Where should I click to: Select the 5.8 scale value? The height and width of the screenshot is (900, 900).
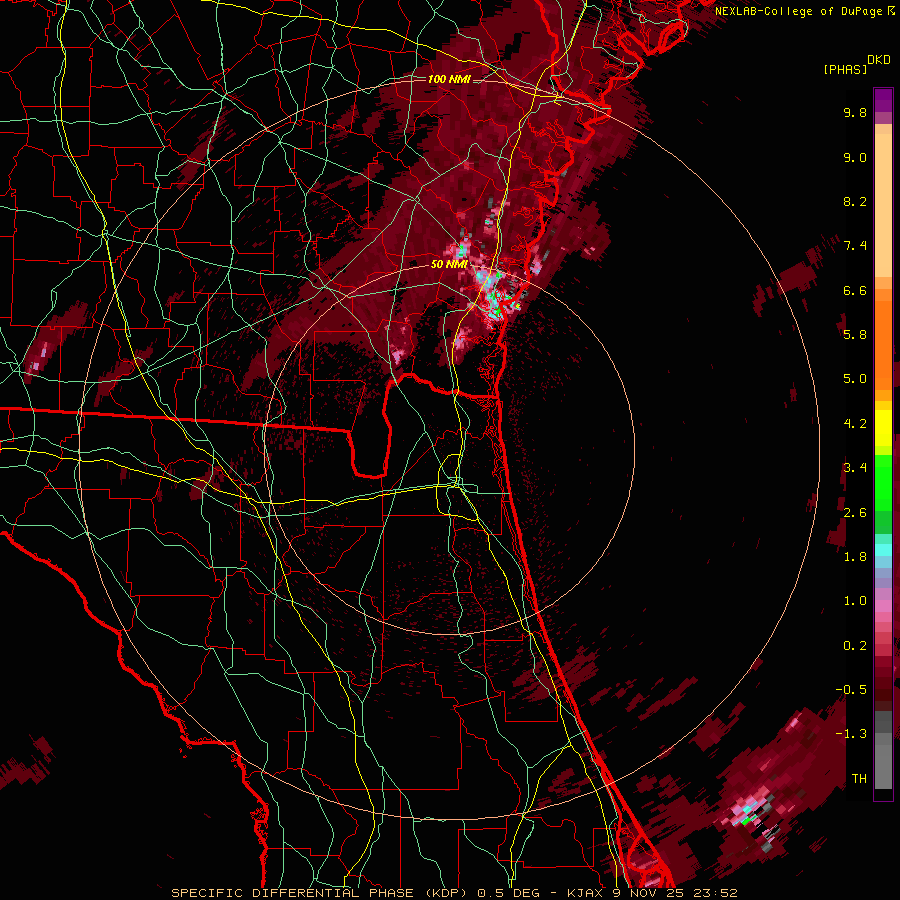coord(855,335)
